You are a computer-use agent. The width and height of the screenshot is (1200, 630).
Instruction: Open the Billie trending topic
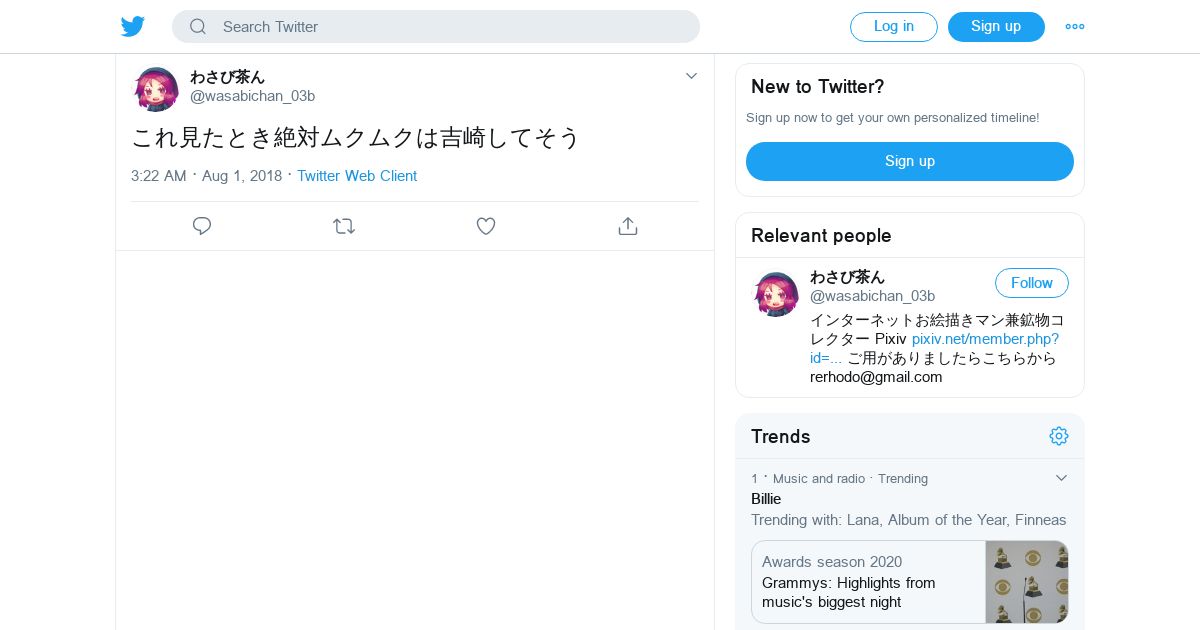click(x=766, y=499)
